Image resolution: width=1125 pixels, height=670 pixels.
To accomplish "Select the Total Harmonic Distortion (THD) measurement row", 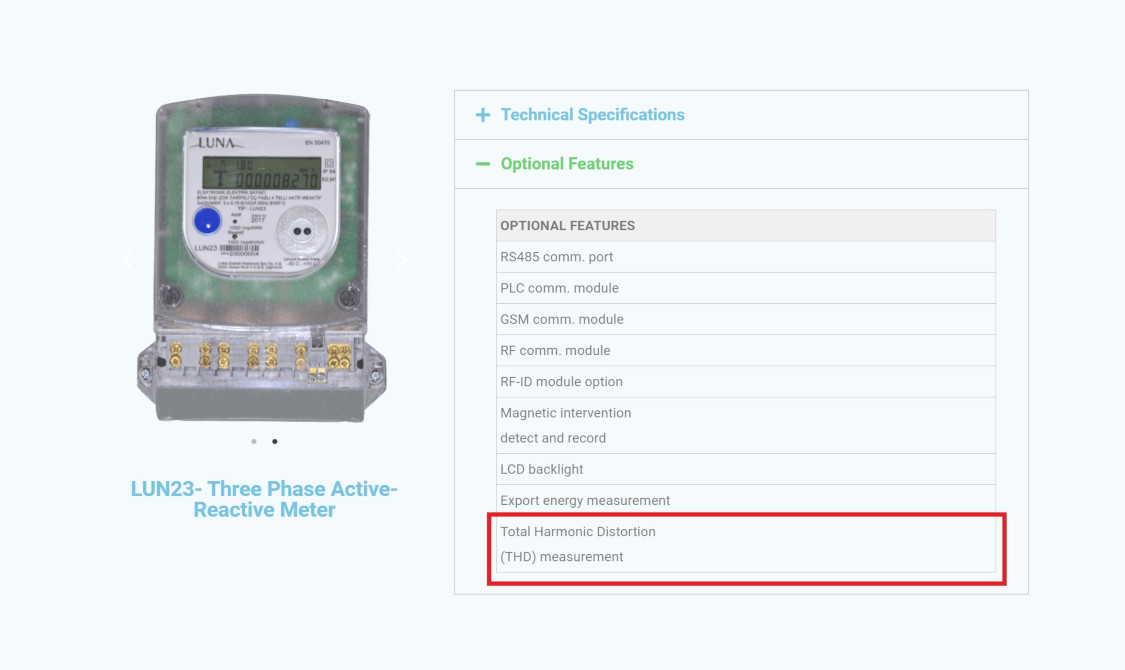I will (745, 544).
